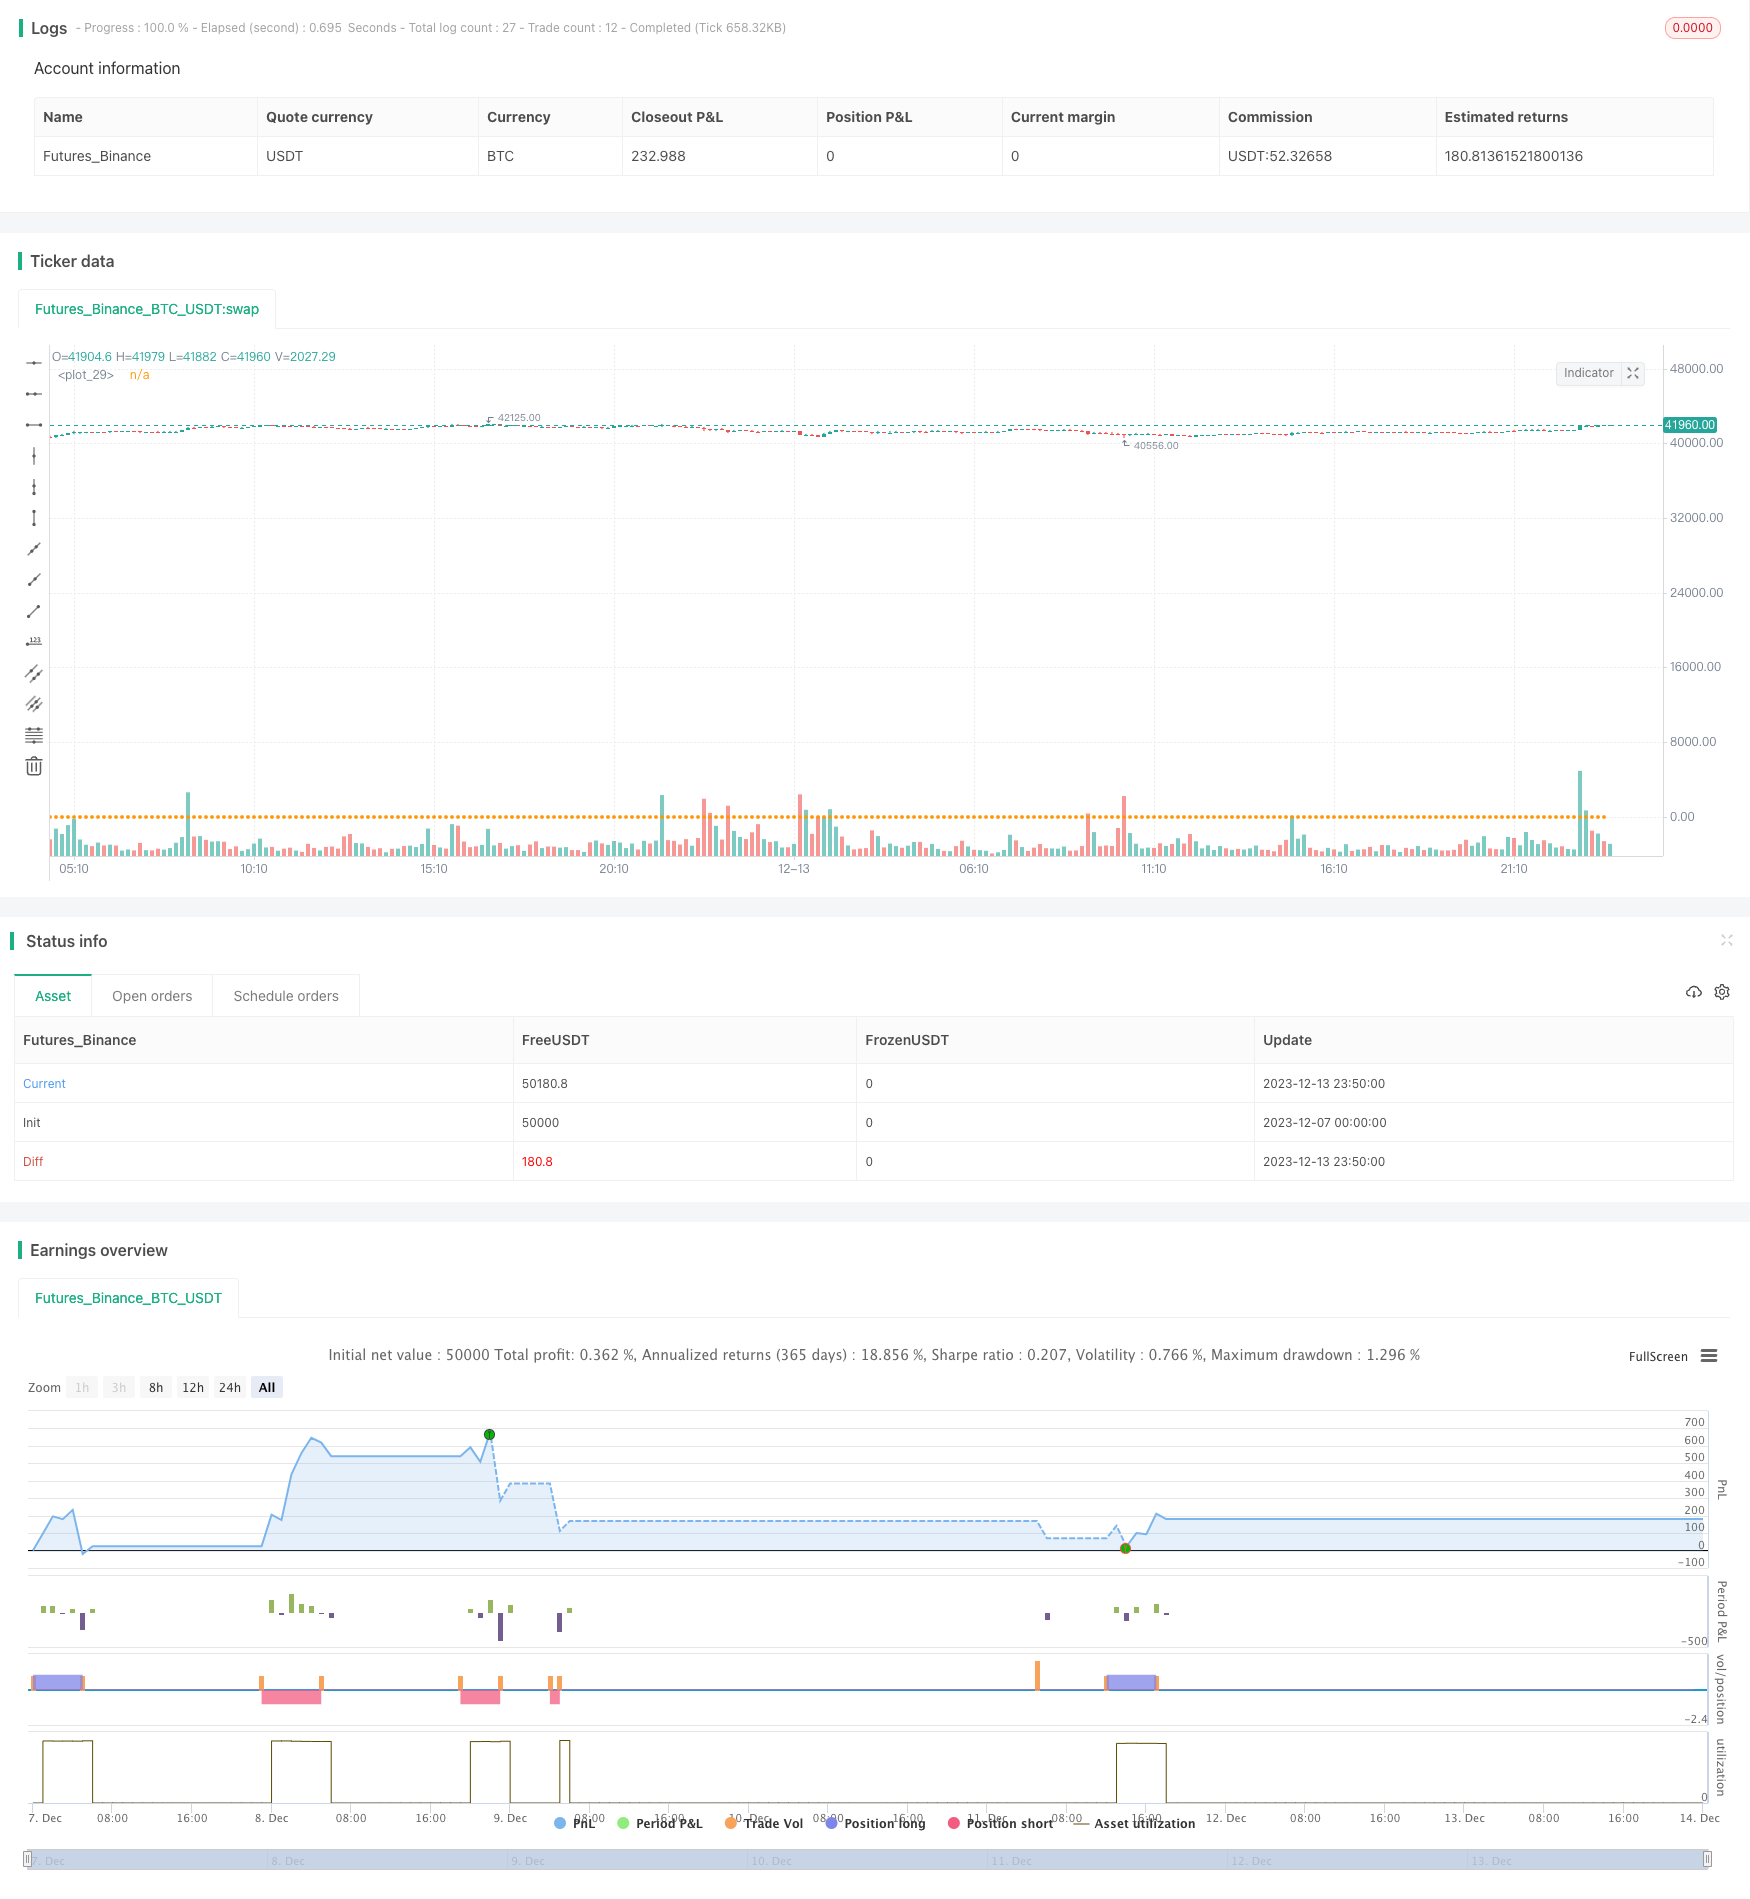Click the Futures_Binance_BTC_USDT:swap ticker tab
This screenshot has width=1750, height=1899.
147,309
